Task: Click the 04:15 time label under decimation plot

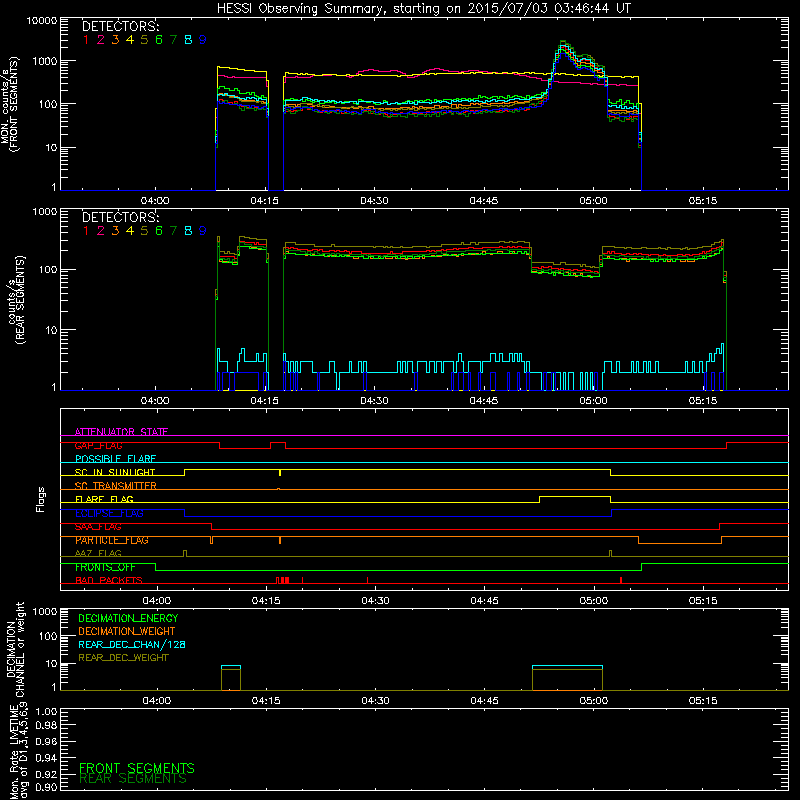Action: (x=266, y=701)
